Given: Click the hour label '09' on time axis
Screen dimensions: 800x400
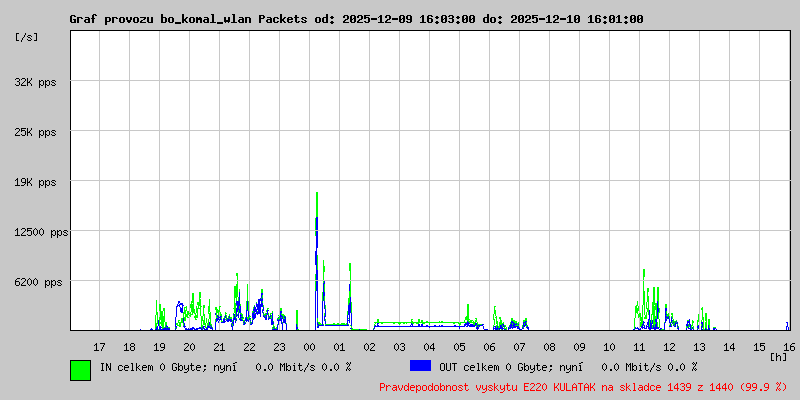Looking at the screenshot, I should tap(580, 347).
